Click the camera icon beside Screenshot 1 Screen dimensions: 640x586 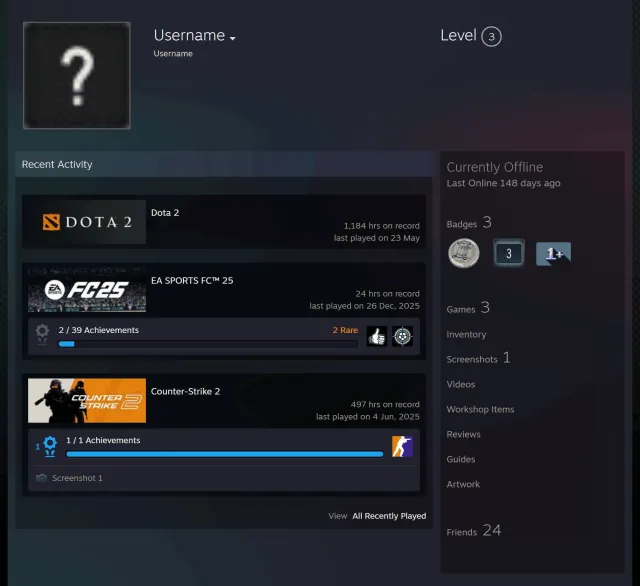click(x=41, y=478)
